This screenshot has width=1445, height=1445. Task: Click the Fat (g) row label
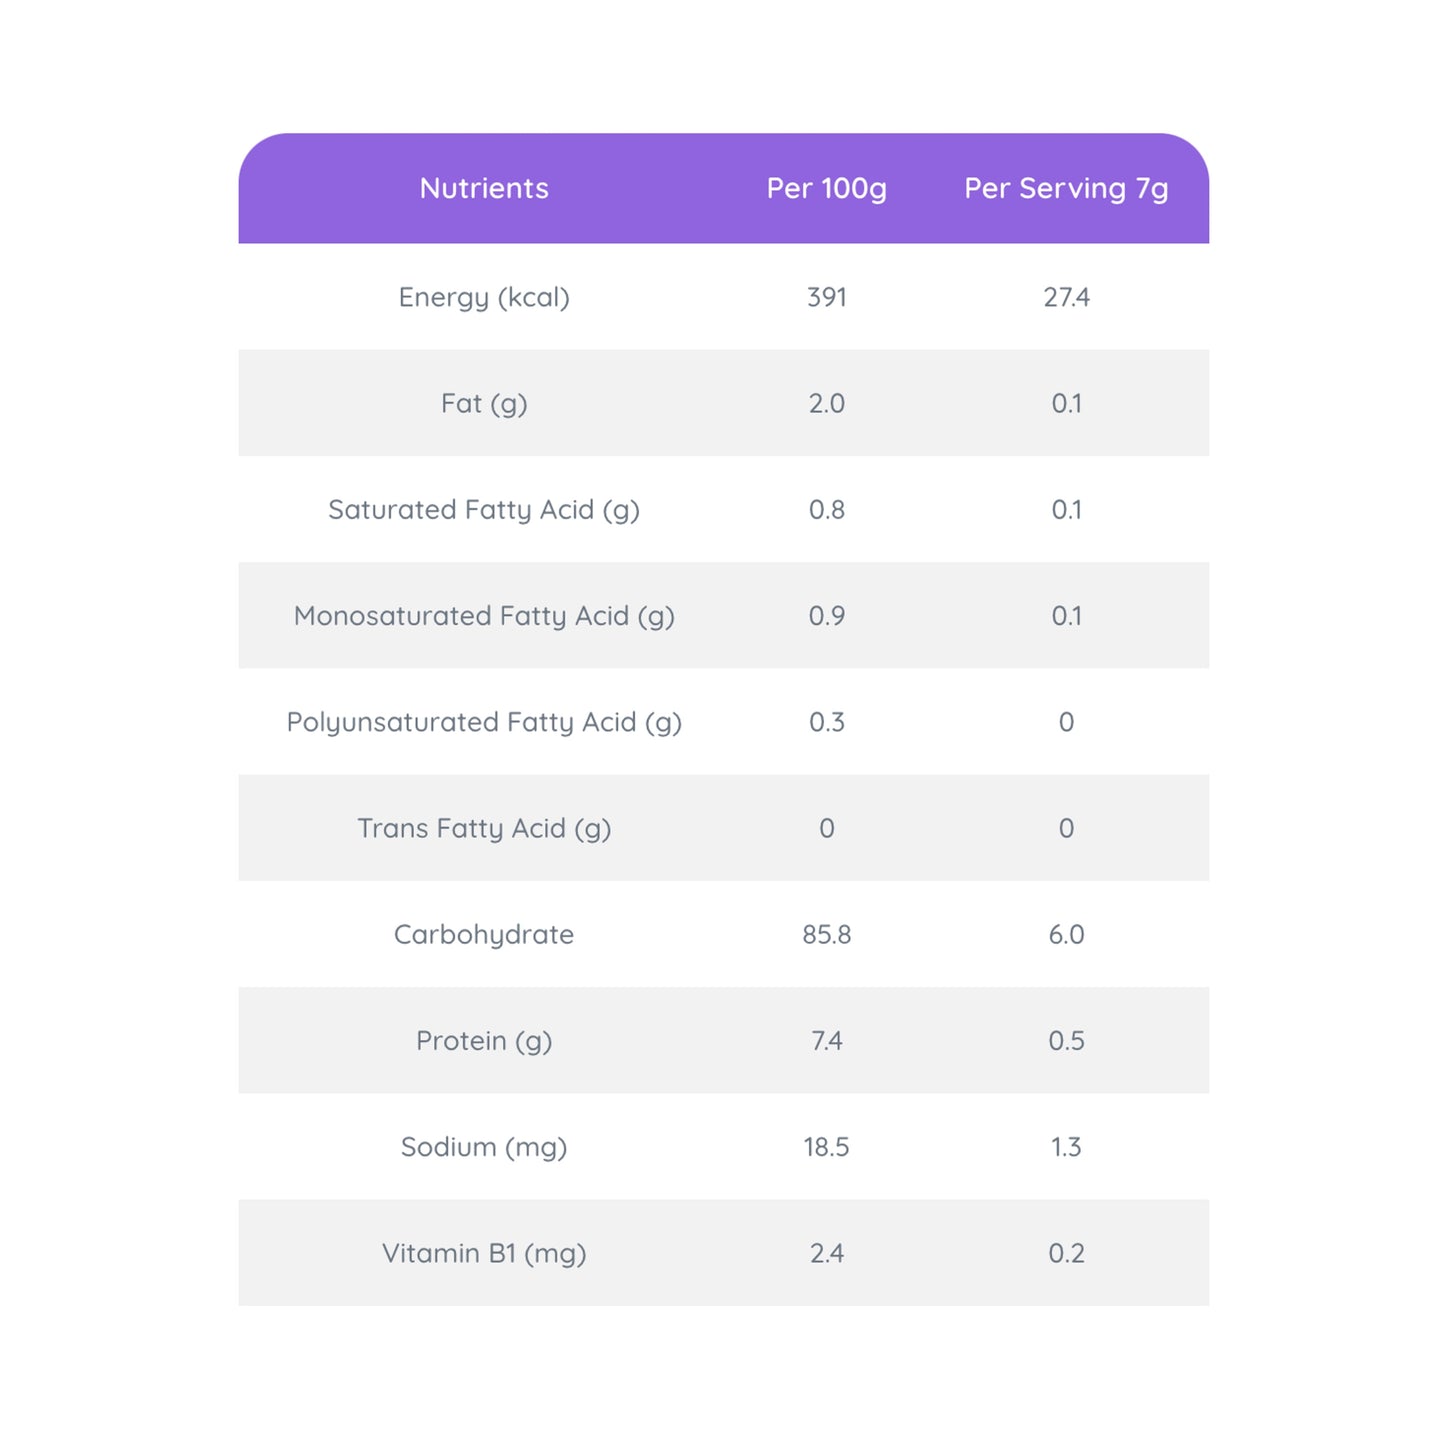click(x=484, y=403)
